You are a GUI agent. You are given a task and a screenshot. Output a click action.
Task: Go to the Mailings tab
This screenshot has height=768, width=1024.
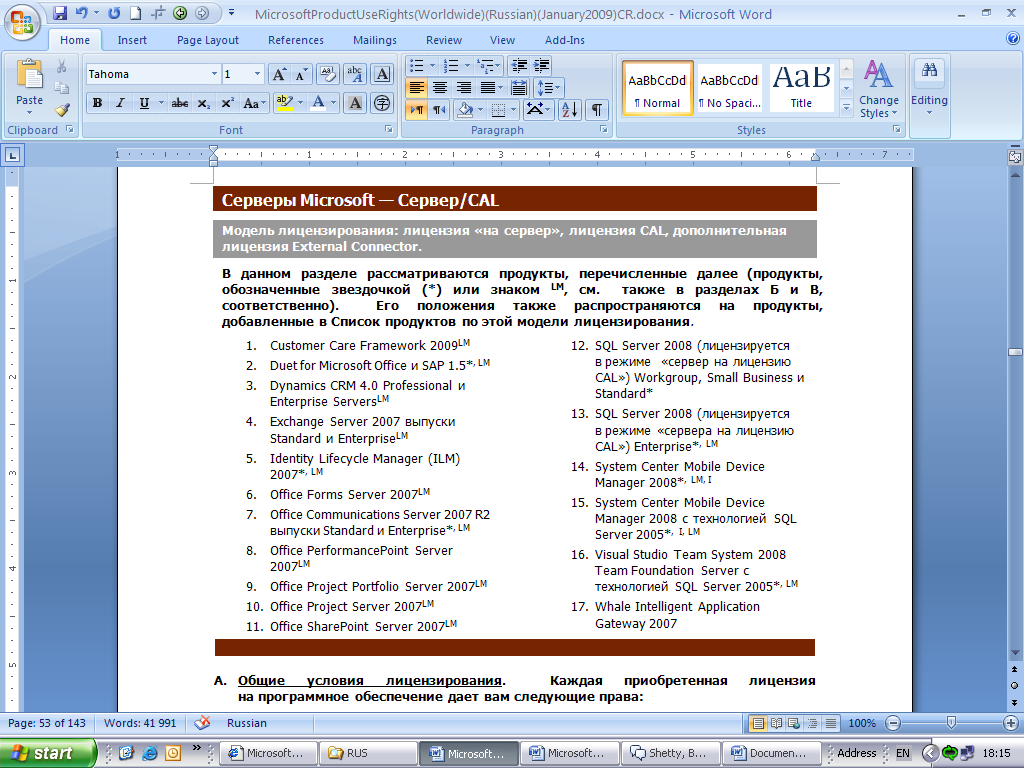point(375,40)
